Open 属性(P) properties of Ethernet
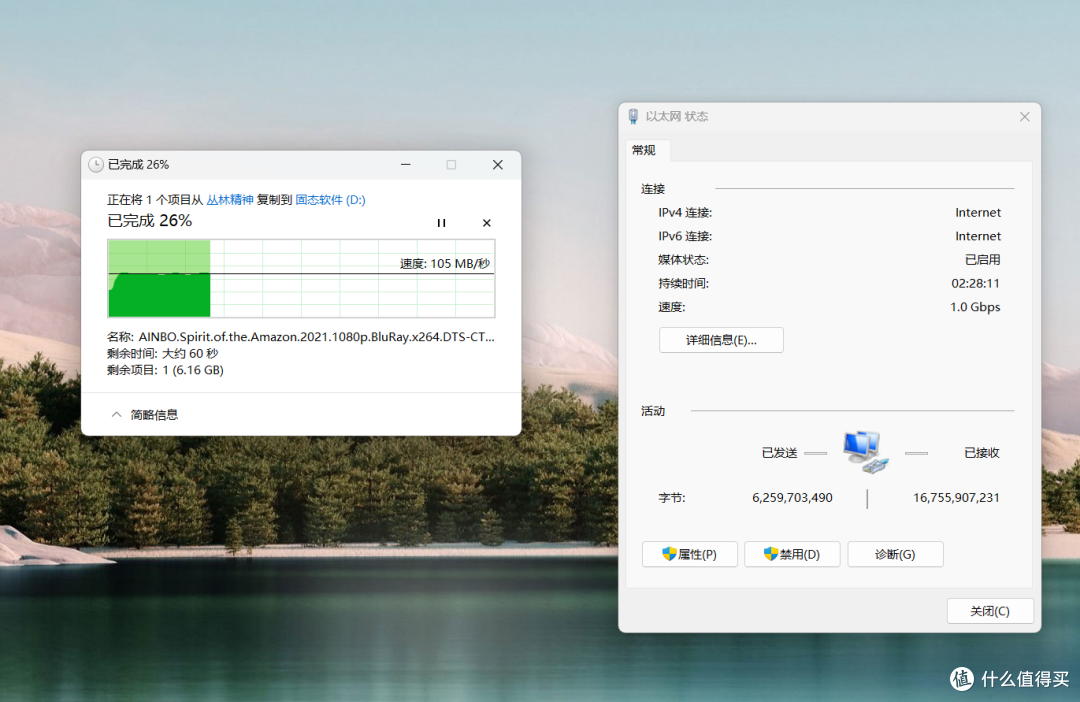The image size is (1080, 702). pos(689,554)
